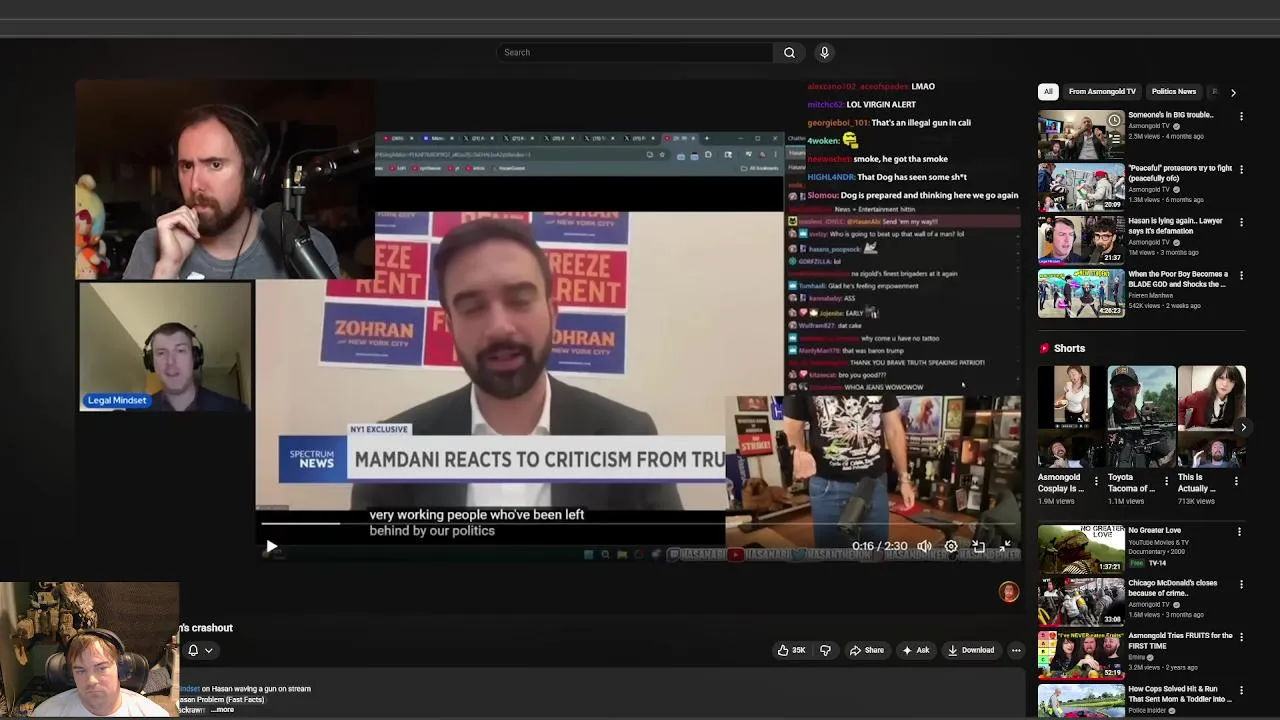Image resolution: width=1280 pixels, height=720 pixels.
Task: Click the Download button
Action: (x=970, y=650)
